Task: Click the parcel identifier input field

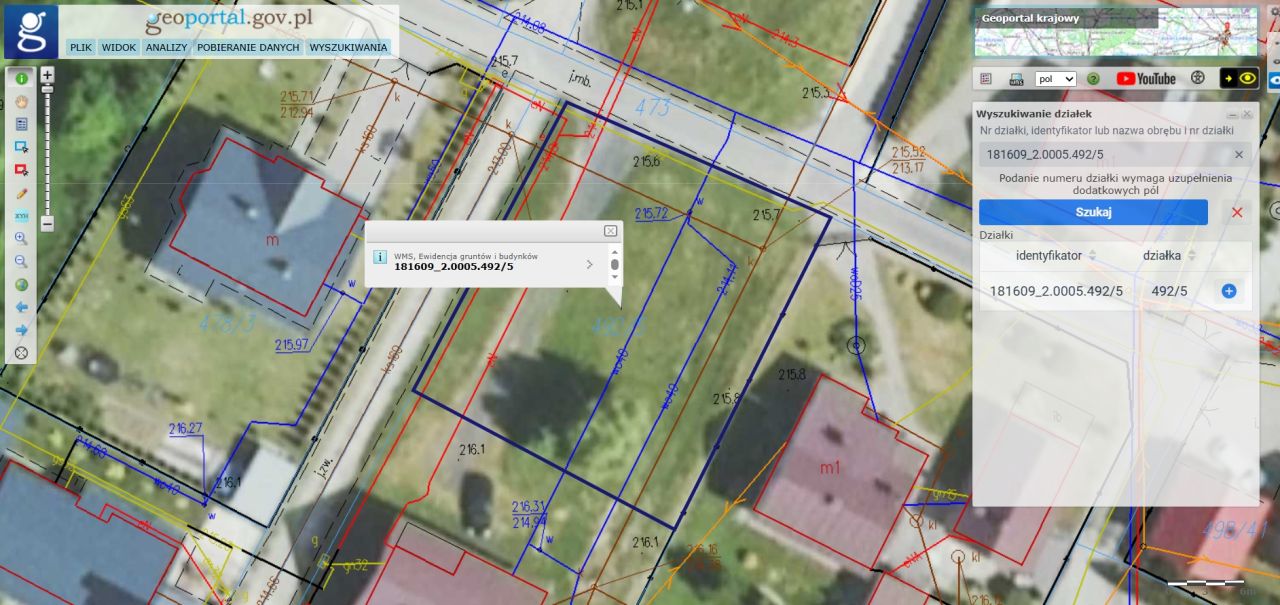Action: 1105,154
